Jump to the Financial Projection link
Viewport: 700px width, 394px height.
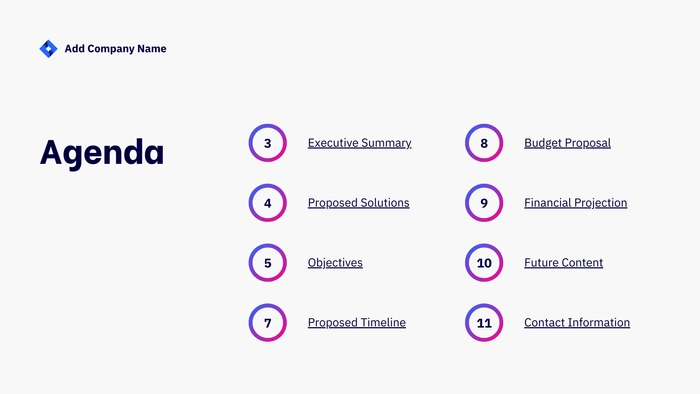tap(575, 203)
